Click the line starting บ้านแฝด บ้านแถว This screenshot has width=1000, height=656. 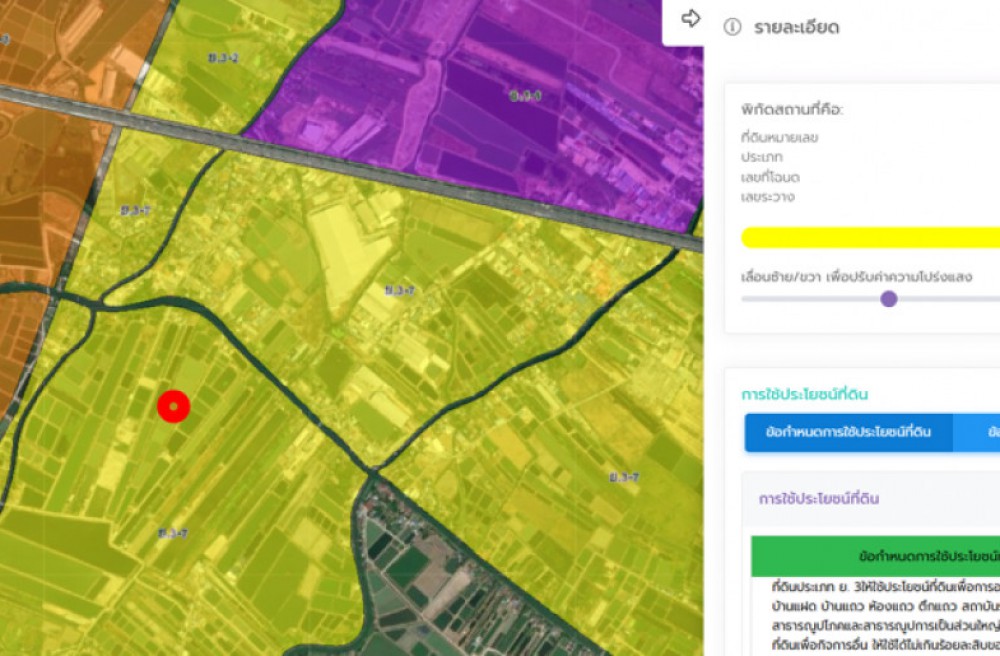coord(886,605)
